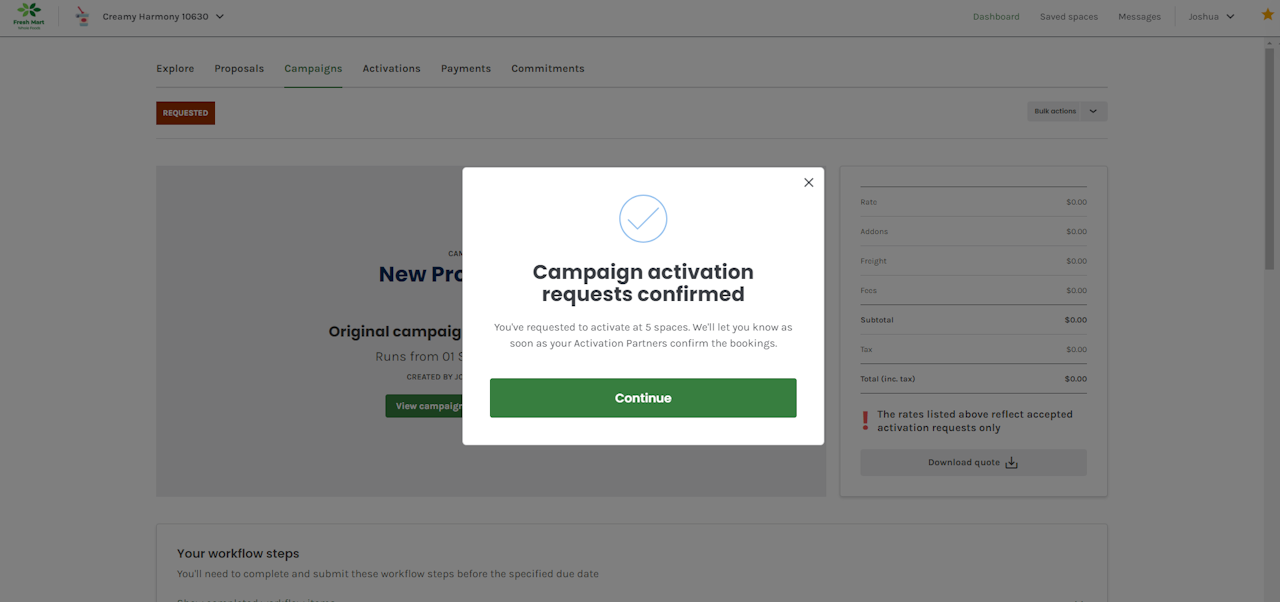Click the blue checkmark circle icon
This screenshot has height=602, width=1280.
tap(643, 218)
